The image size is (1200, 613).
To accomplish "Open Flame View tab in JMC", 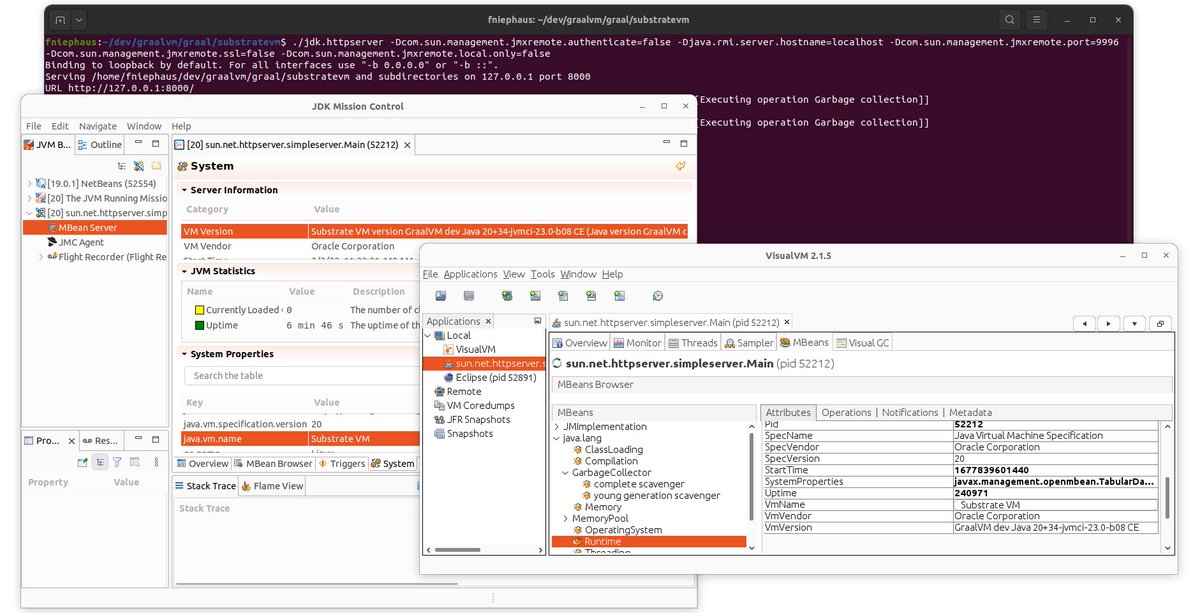I will (271, 486).
